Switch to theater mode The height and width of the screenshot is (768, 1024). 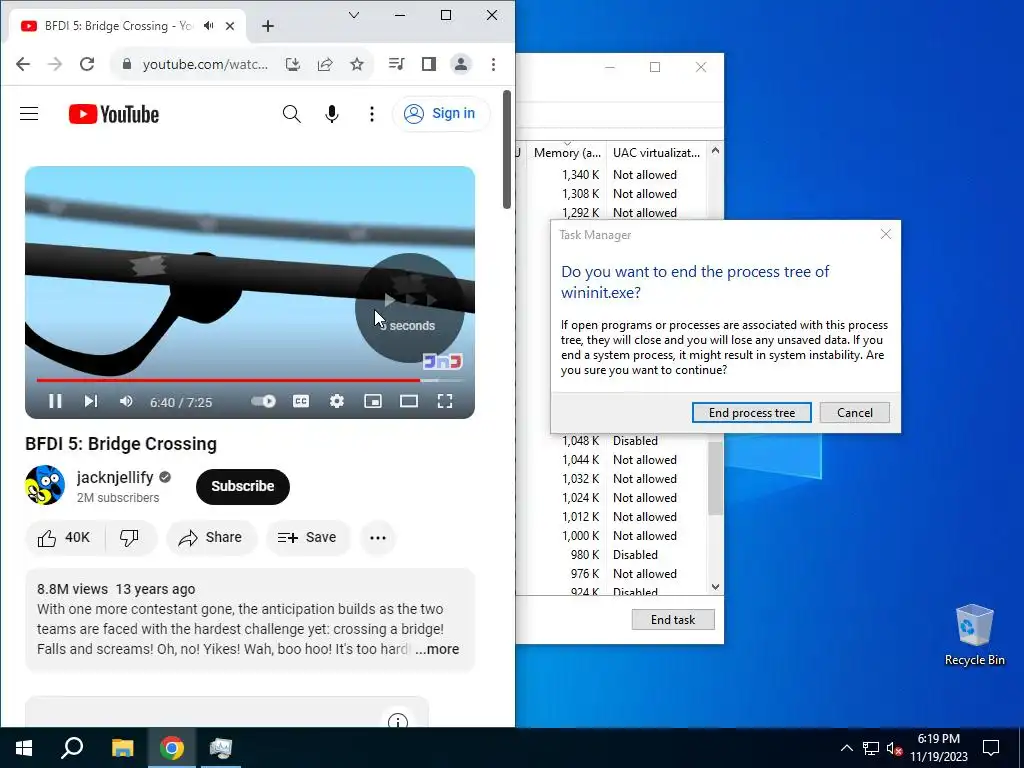[x=409, y=401]
